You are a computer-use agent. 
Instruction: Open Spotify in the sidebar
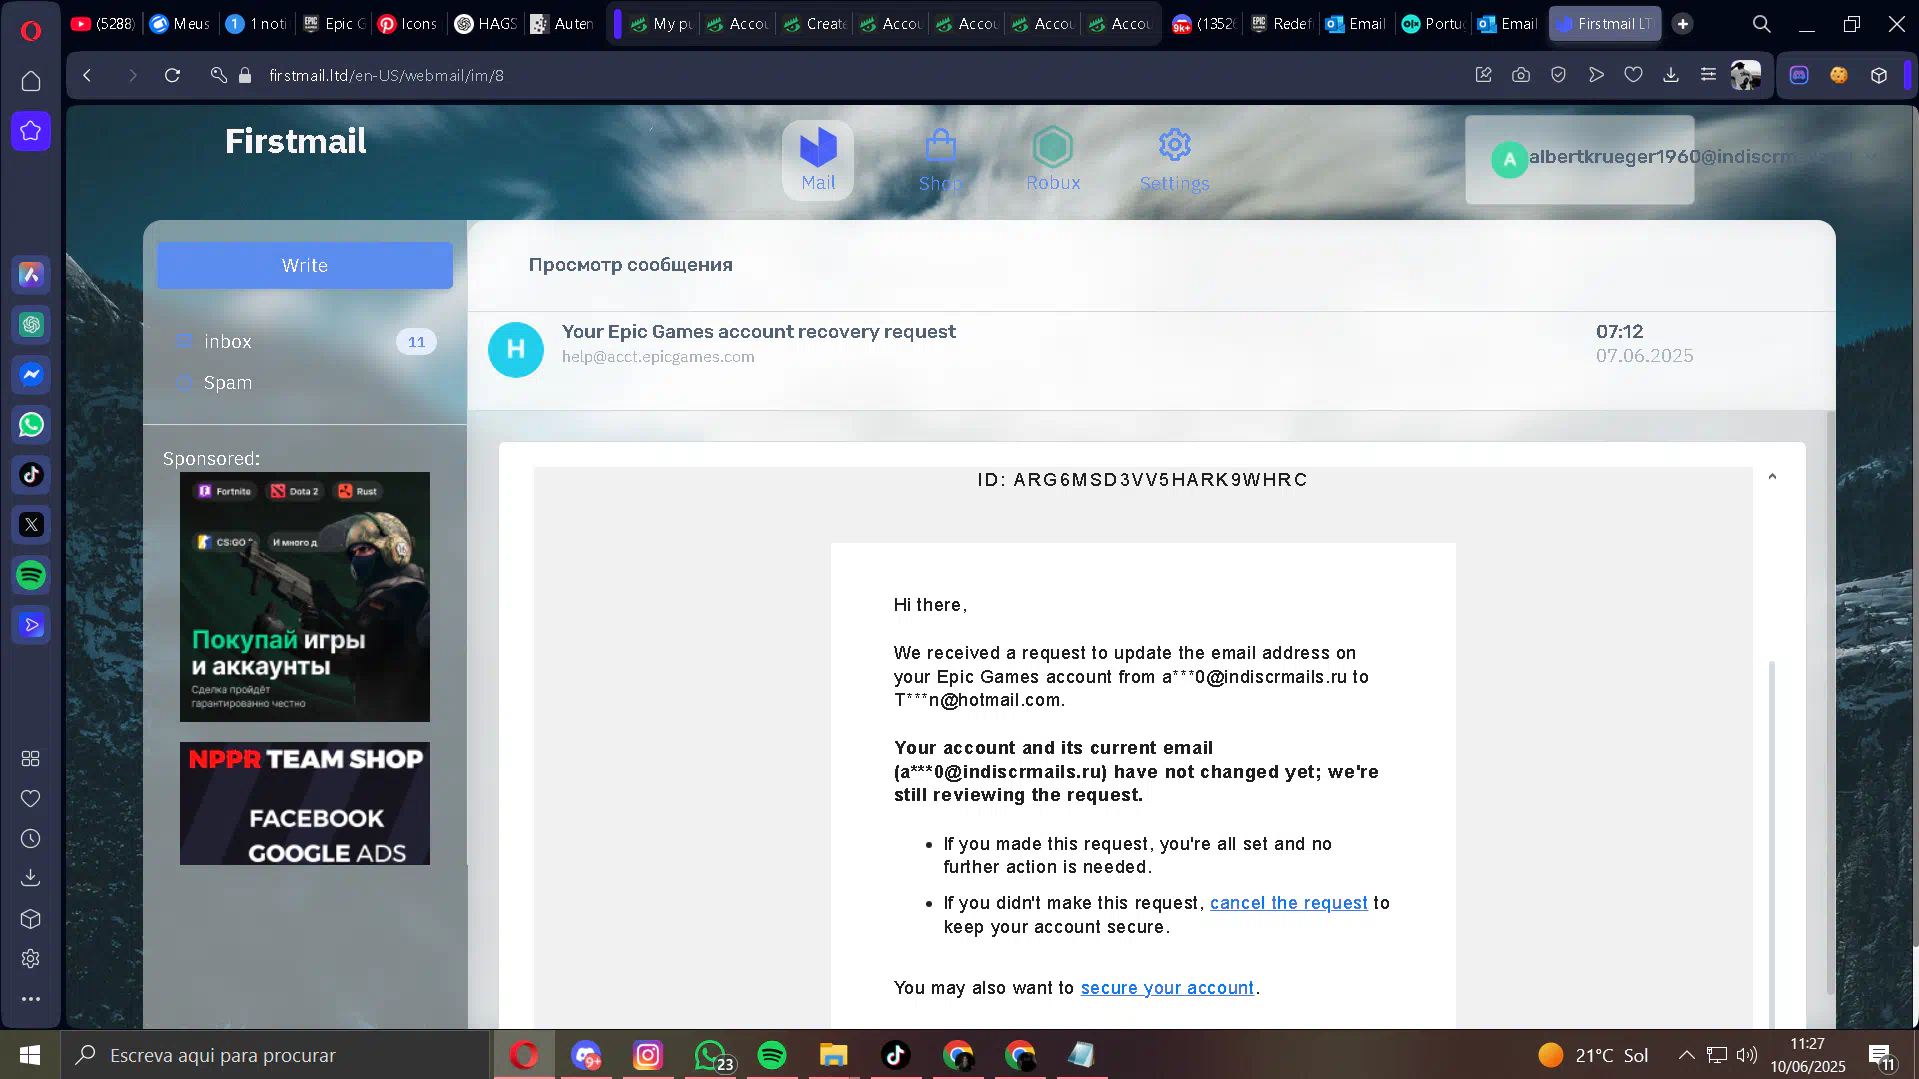pos(31,575)
